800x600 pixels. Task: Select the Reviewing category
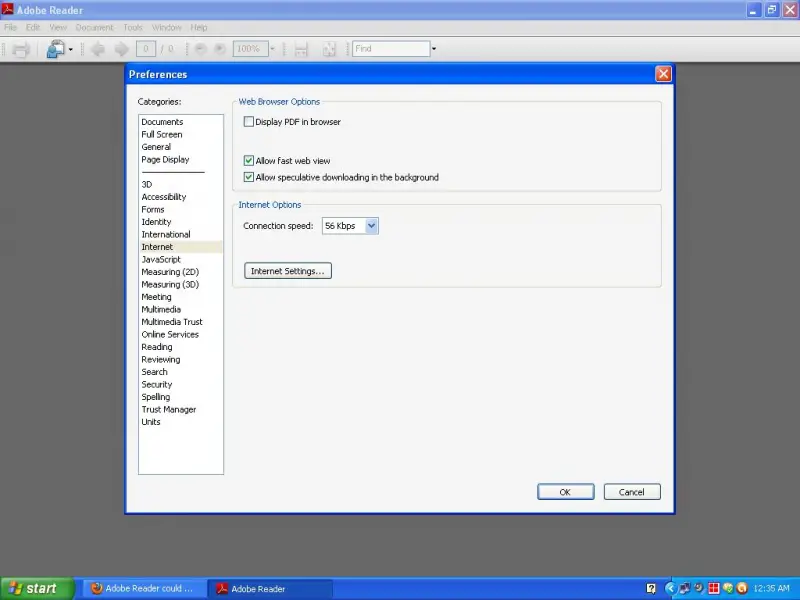pyautogui.click(x=161, y=359)
